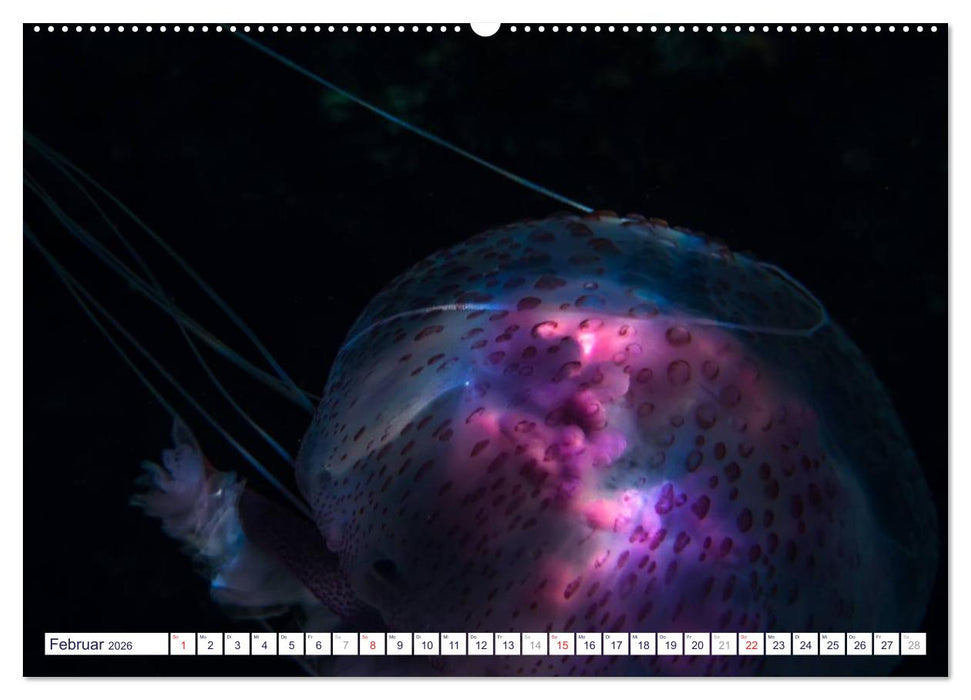Screen dimensions: 971x700
Task: Select date 5 in the calendar row
Action: click(x=291, y=645)
